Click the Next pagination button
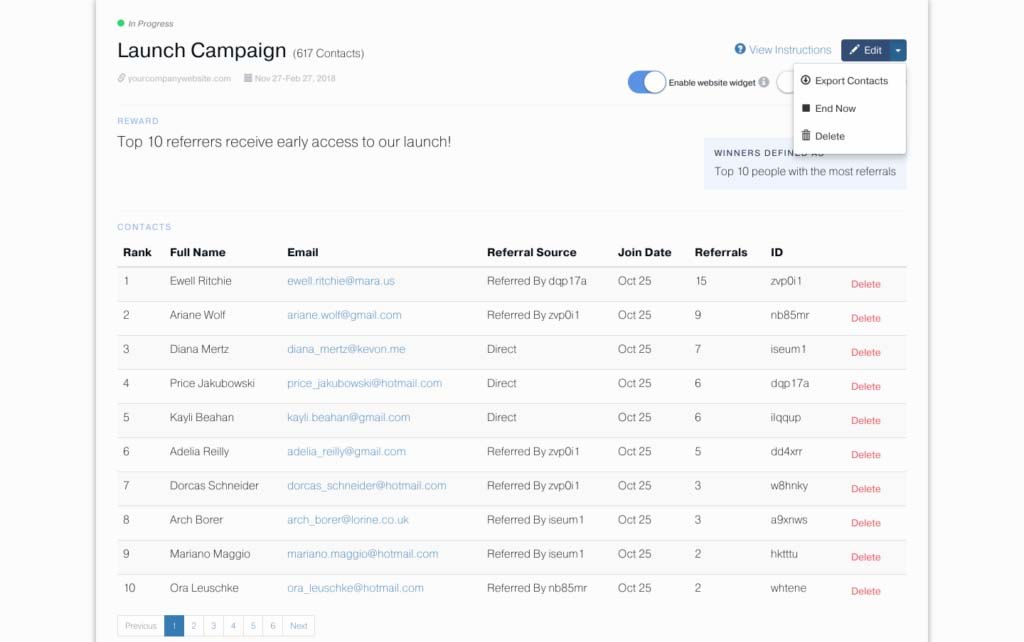1024x642 pixels. (x=297, y=625)
